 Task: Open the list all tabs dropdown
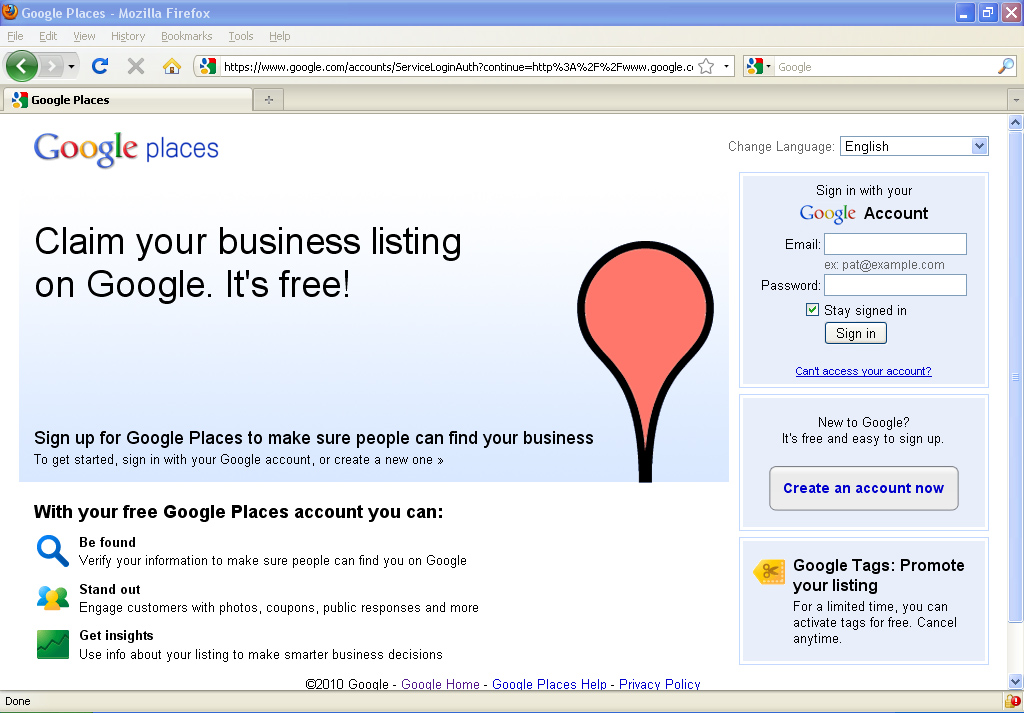(x=1016, y=100)
